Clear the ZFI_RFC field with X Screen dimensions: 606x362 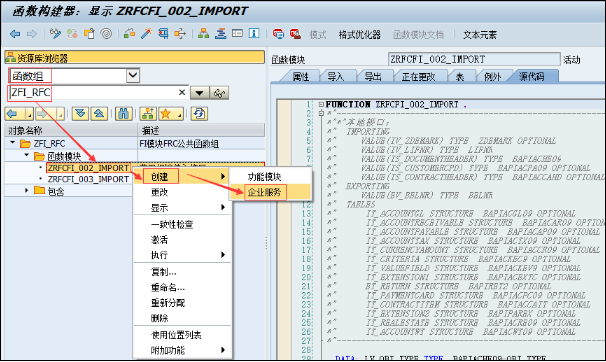click(x=182, y=92)
